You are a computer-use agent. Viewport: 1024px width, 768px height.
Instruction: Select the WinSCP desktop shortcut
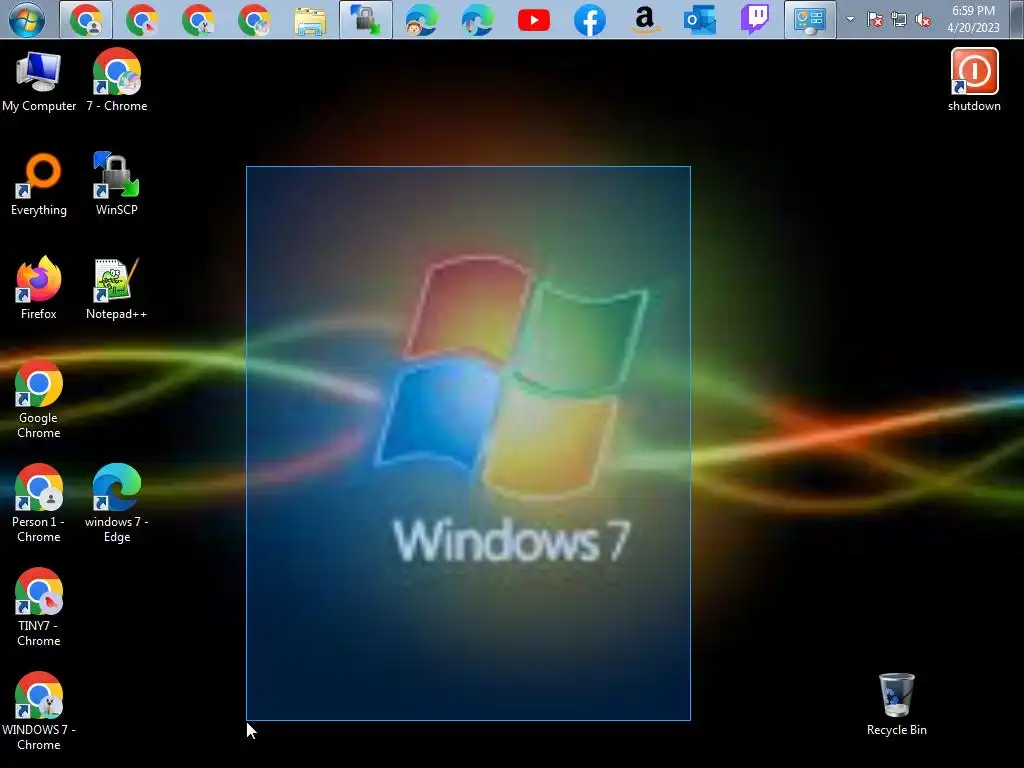(x=116, y=184)
